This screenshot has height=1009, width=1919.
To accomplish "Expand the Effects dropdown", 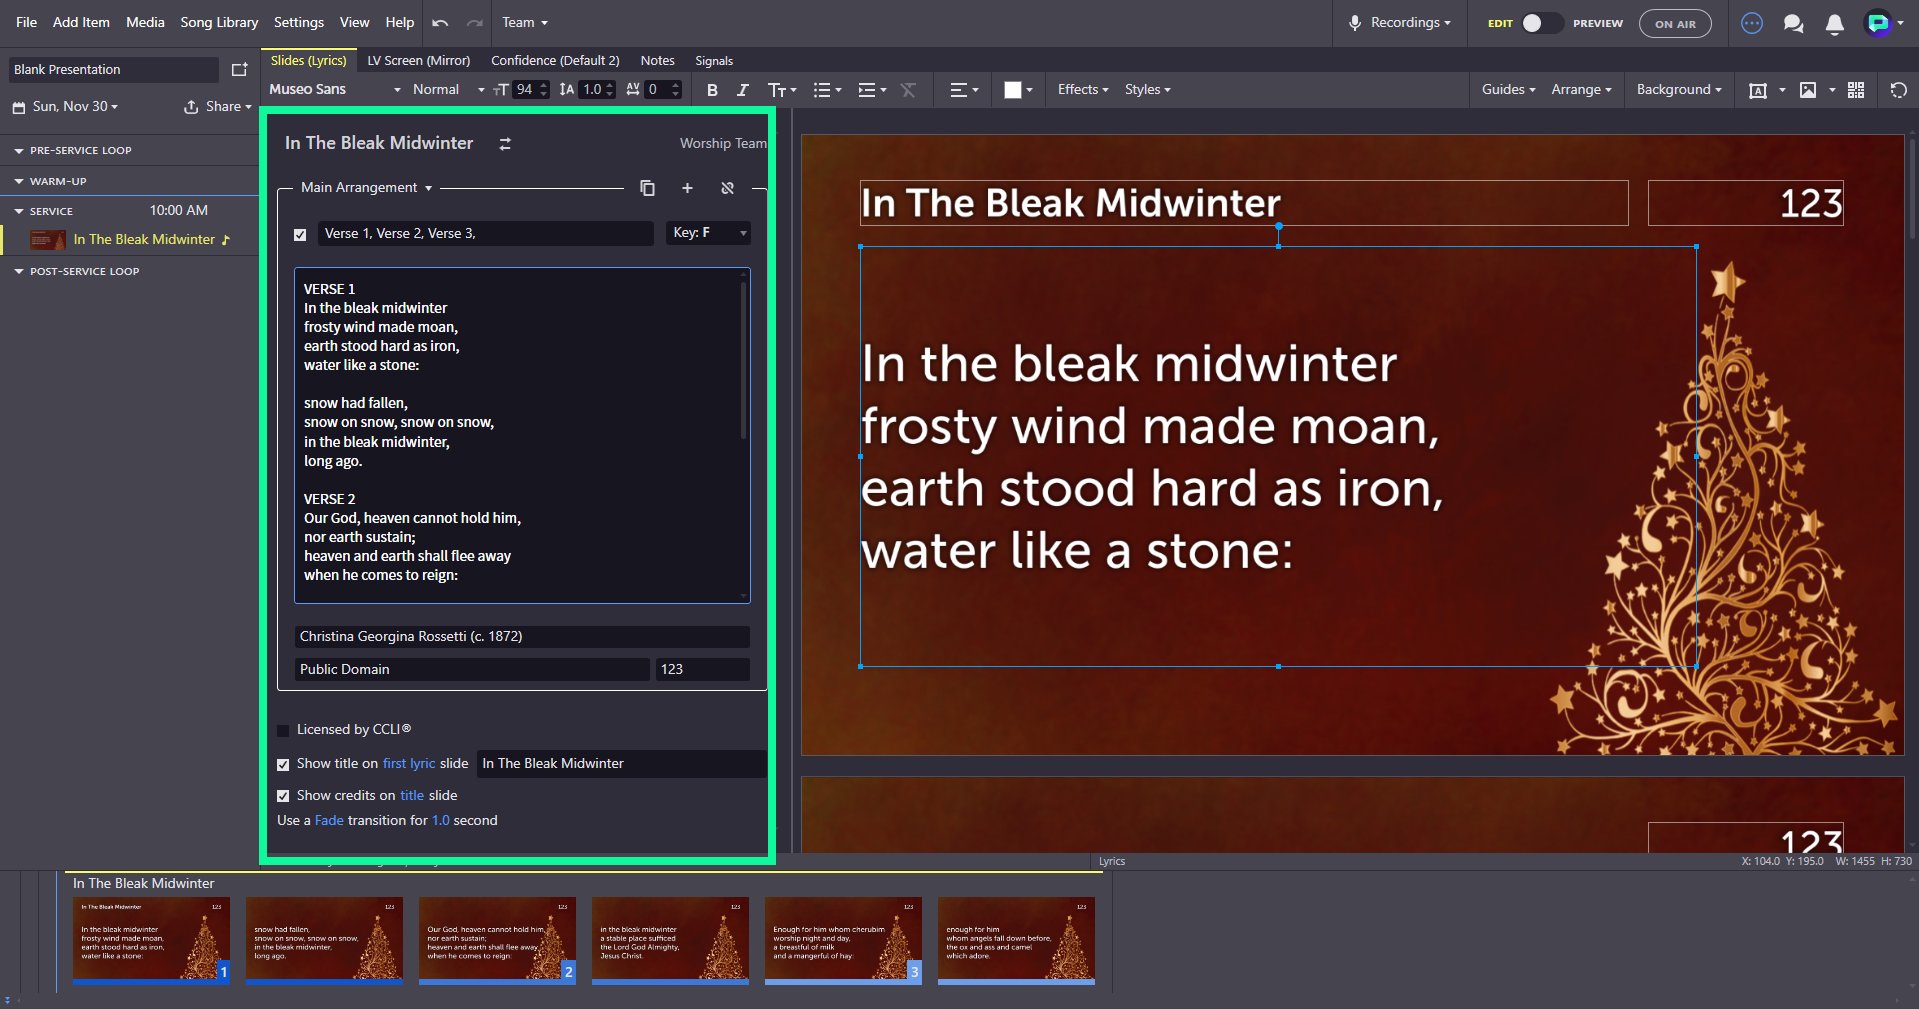I will tap(1083, 90).
